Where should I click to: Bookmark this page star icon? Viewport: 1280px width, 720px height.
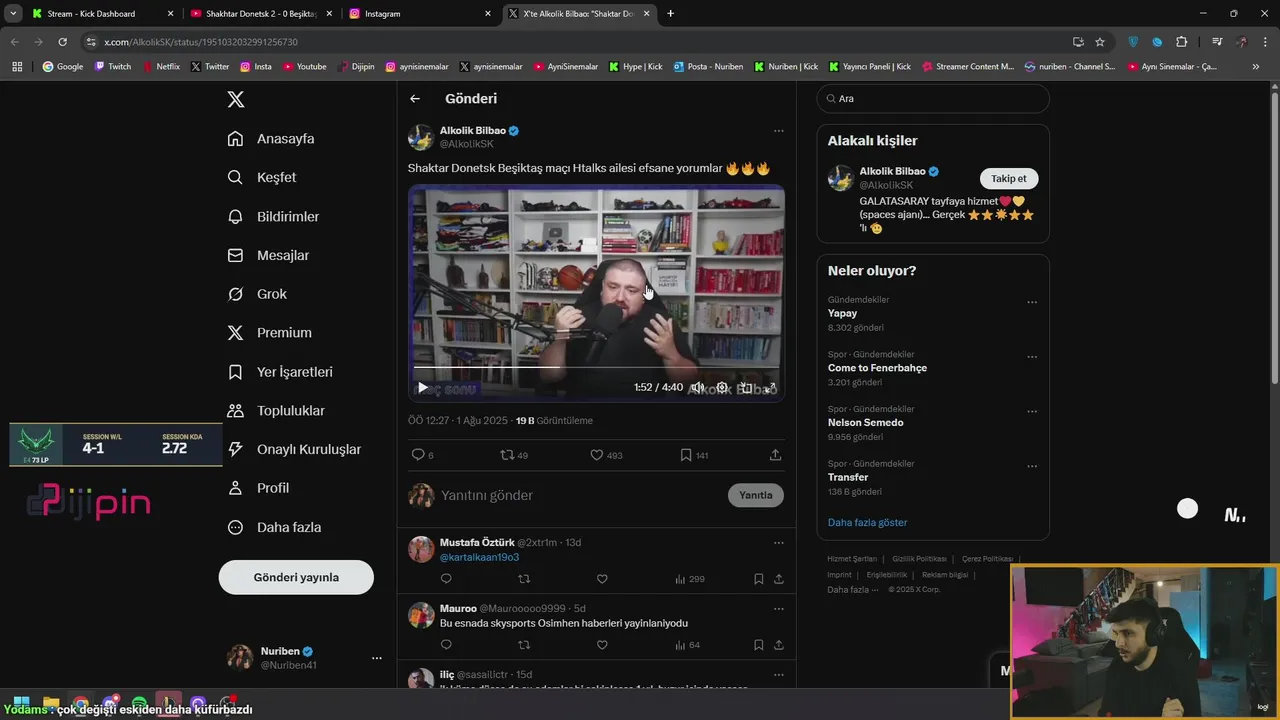(1100, 42)
